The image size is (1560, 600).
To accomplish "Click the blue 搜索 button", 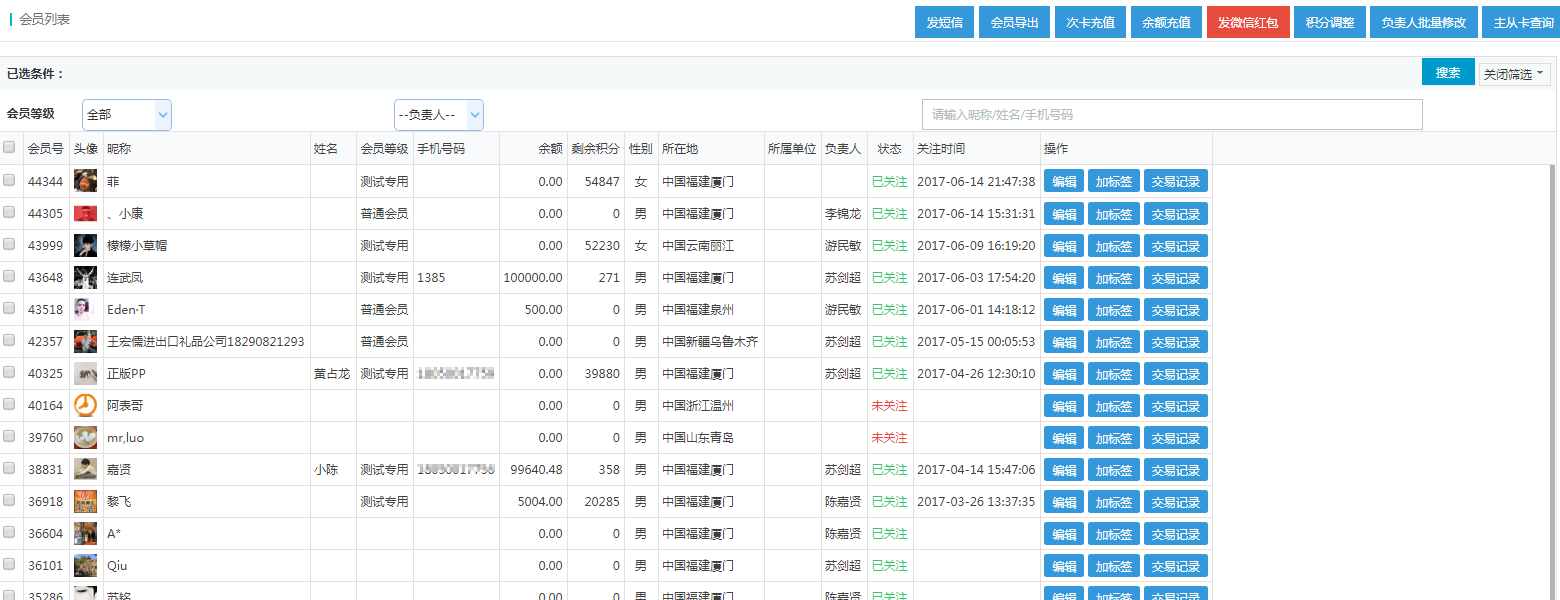I will [1448, 72].
